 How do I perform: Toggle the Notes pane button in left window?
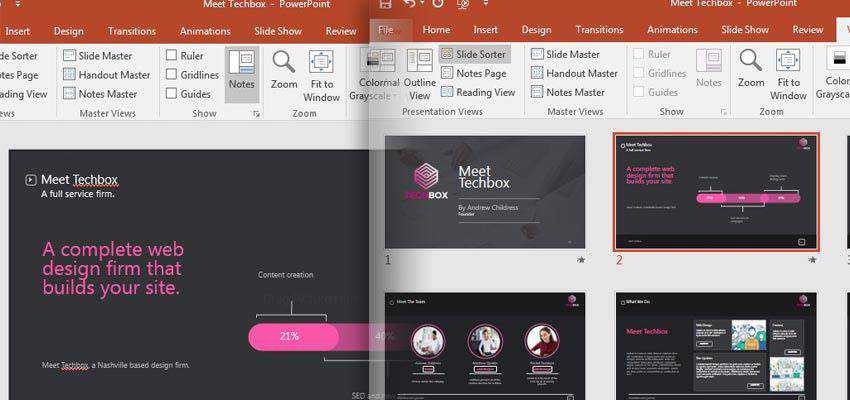(x=241, y=73)
